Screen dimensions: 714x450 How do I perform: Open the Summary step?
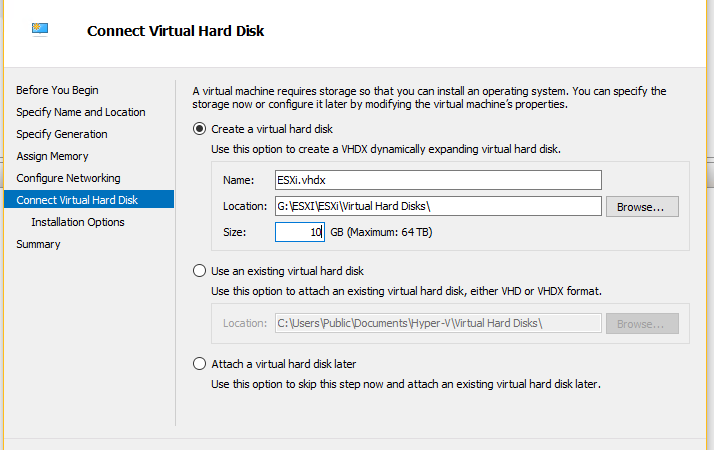pos(38,244)
